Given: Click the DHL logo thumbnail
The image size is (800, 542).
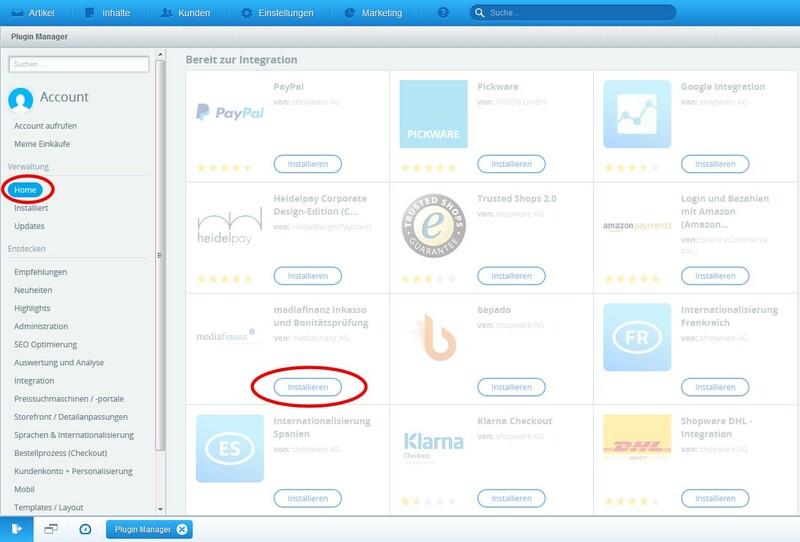Looking at the screenshot, I should [637, 438].
